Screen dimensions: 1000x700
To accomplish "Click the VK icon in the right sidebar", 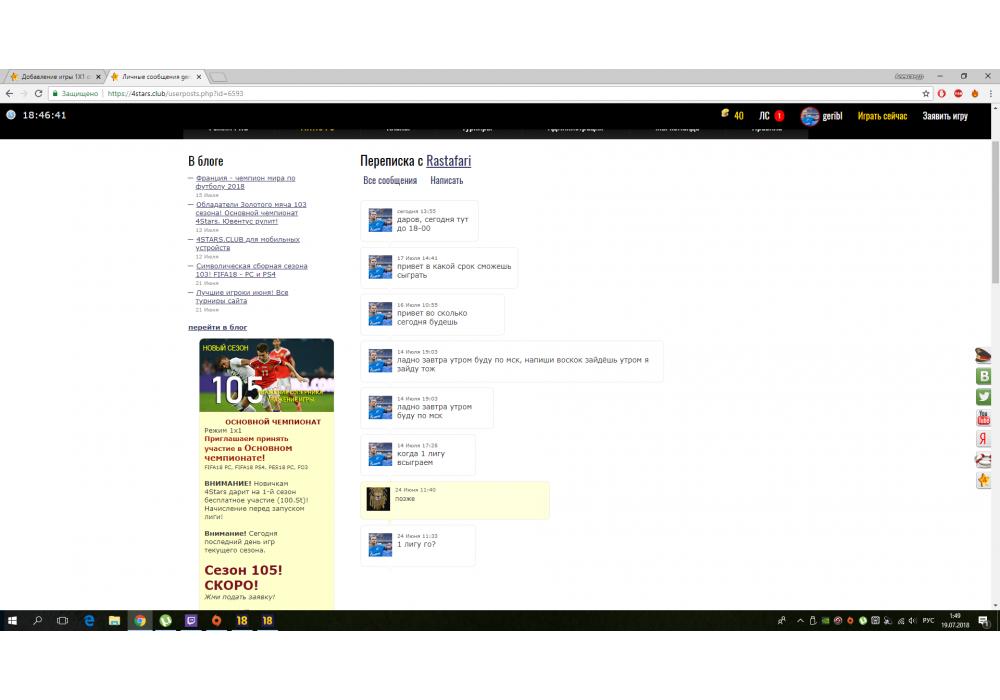I will 983,376.
